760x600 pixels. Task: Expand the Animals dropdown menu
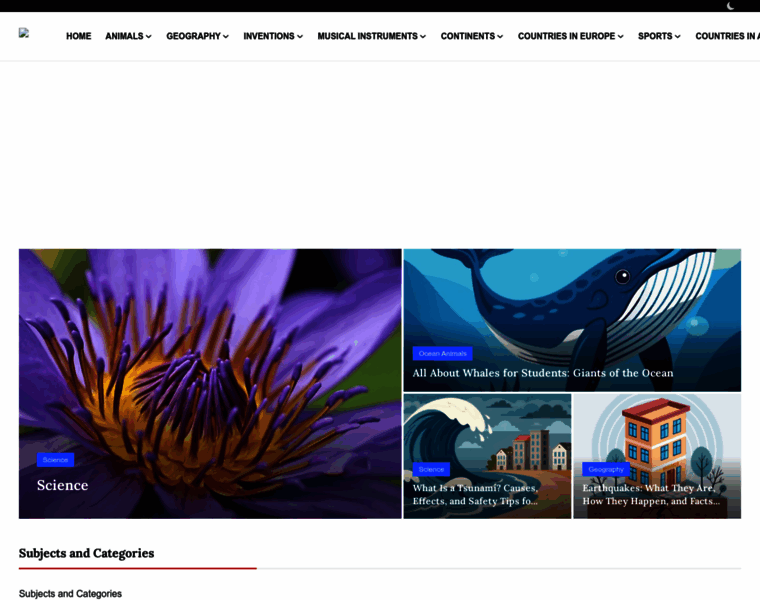[128, 36]
